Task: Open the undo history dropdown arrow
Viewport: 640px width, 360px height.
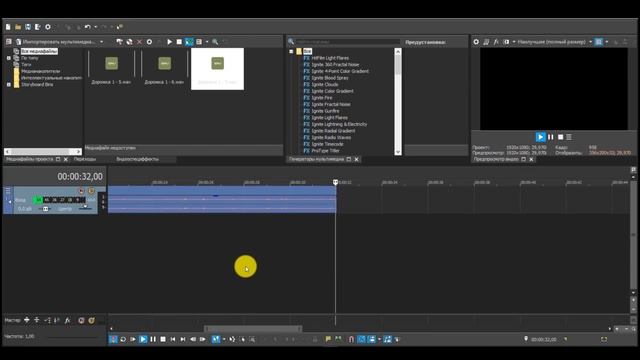Action: tap(96, 27)
